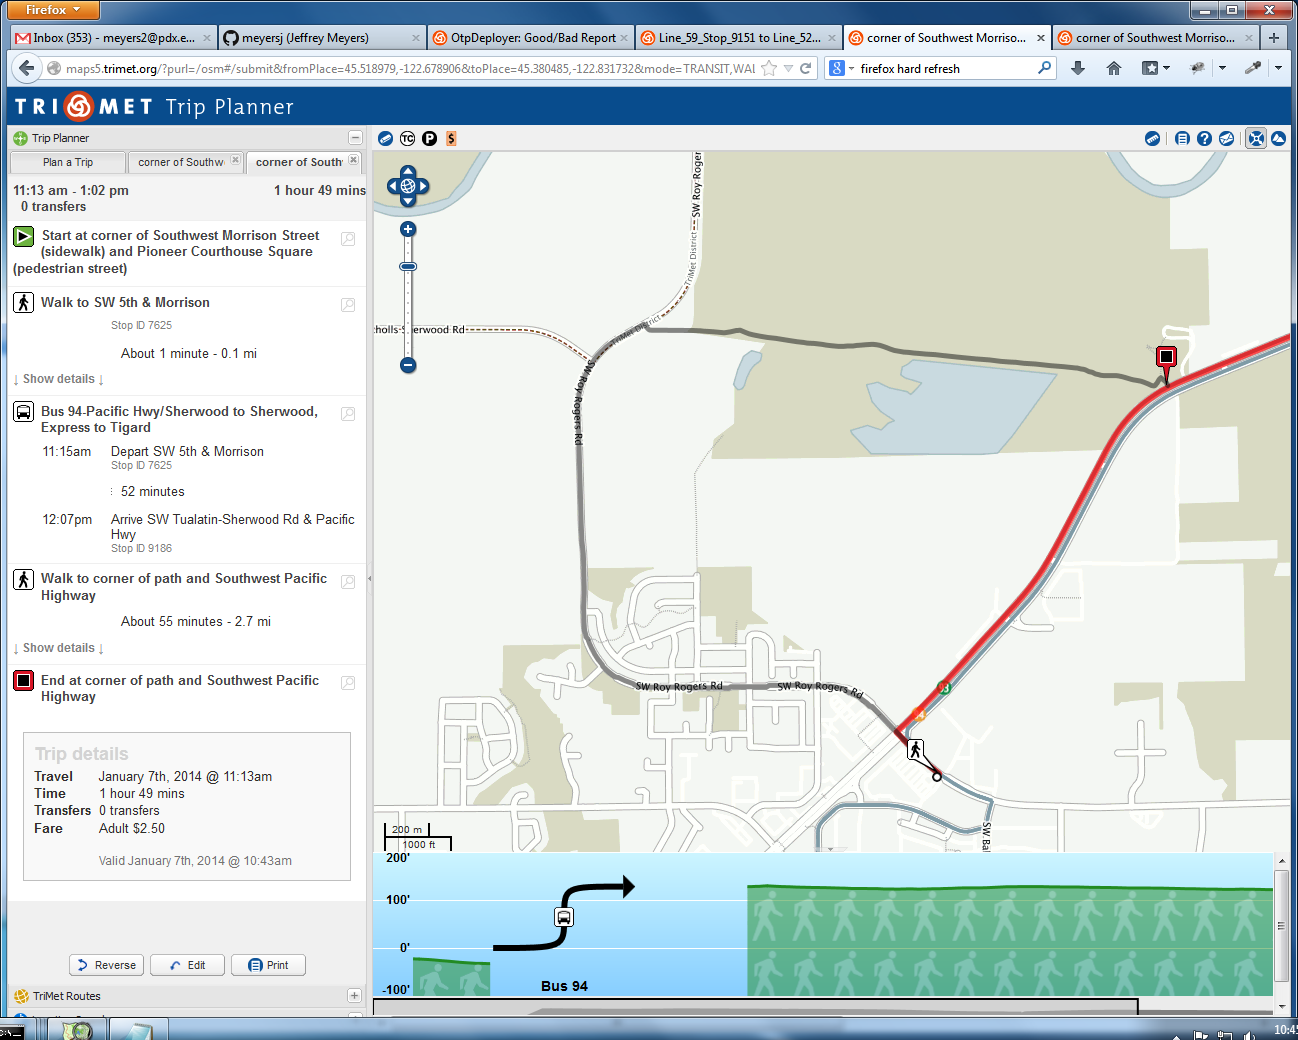Select the first 'corner of Southw' itinerary tab

[181, 162]
